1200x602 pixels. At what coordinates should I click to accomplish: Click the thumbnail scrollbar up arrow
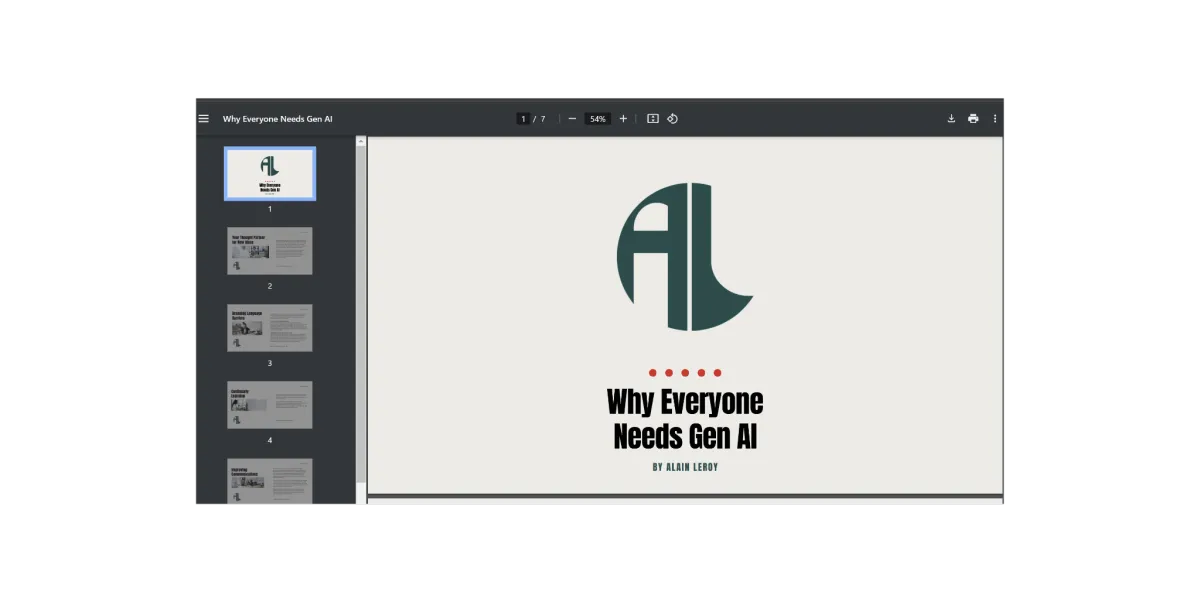pyautogui.click(x=361, y=142)
